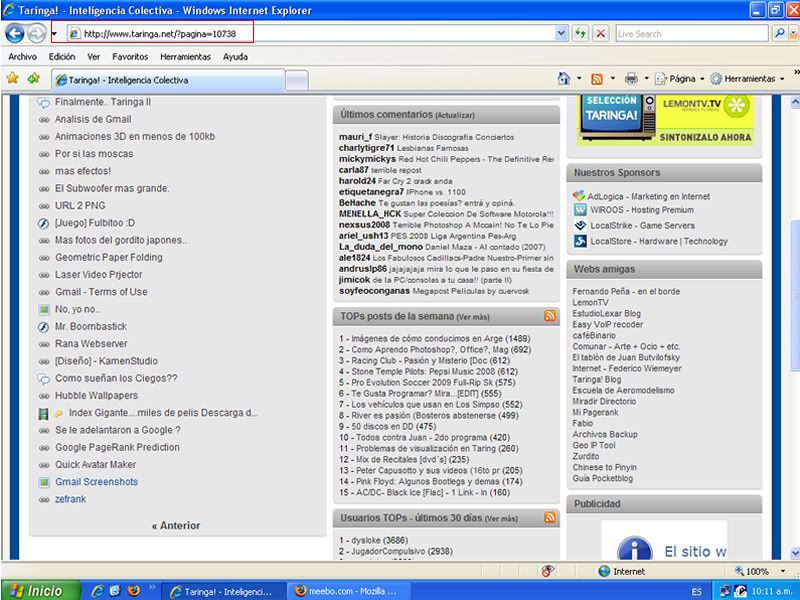The image size is (800, 600).
Task: Click the « Anterior pagination link
Action: 176,526
